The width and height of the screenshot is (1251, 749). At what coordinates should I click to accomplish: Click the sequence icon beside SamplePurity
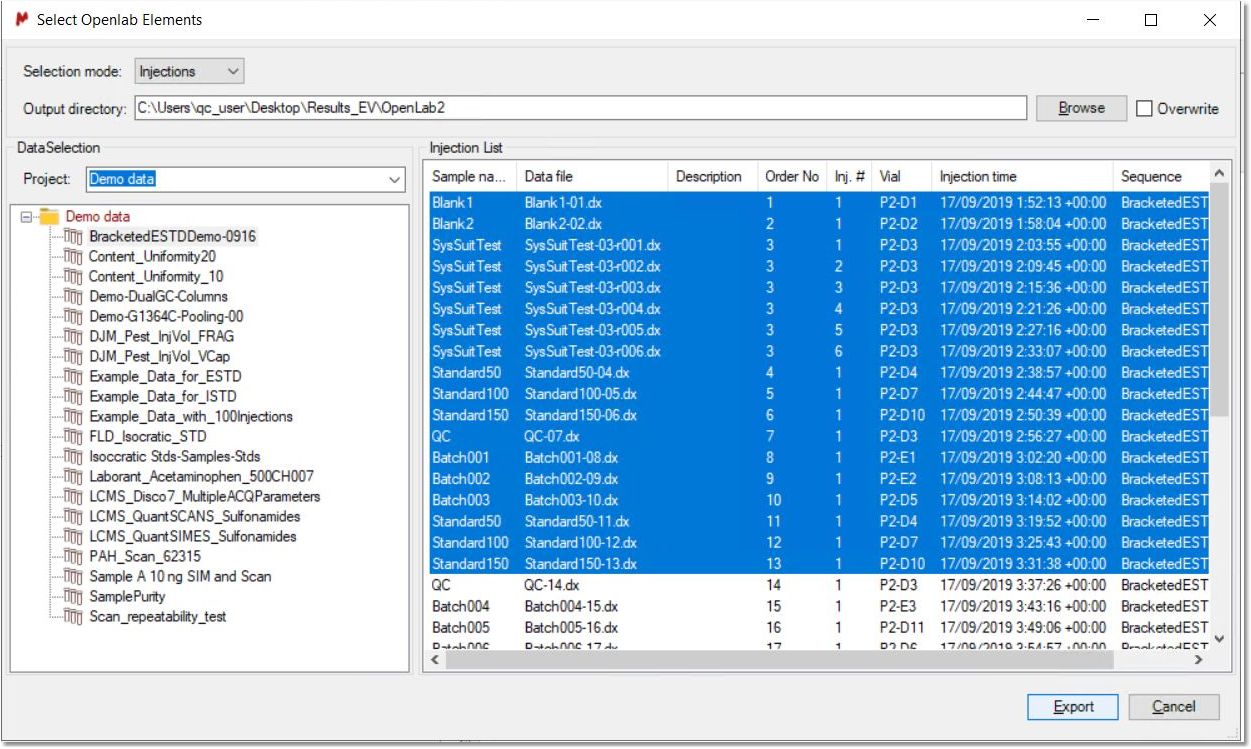point(73,597)
